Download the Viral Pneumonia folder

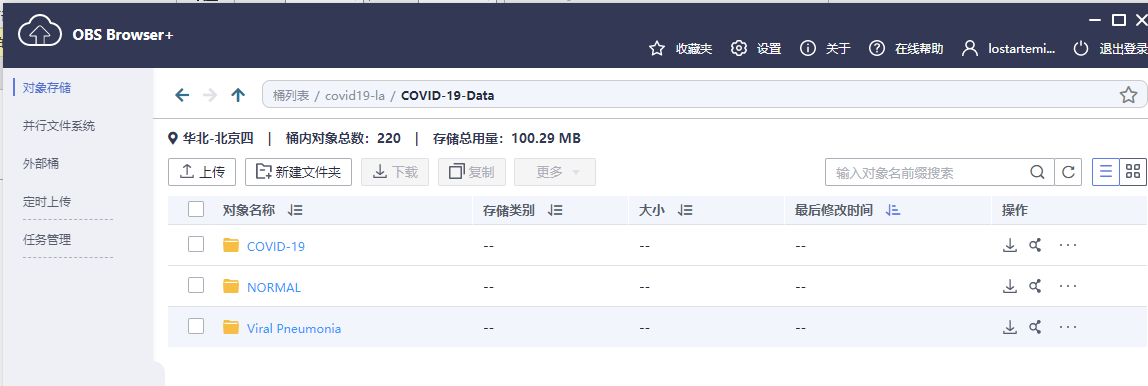tap(1010, 327)
